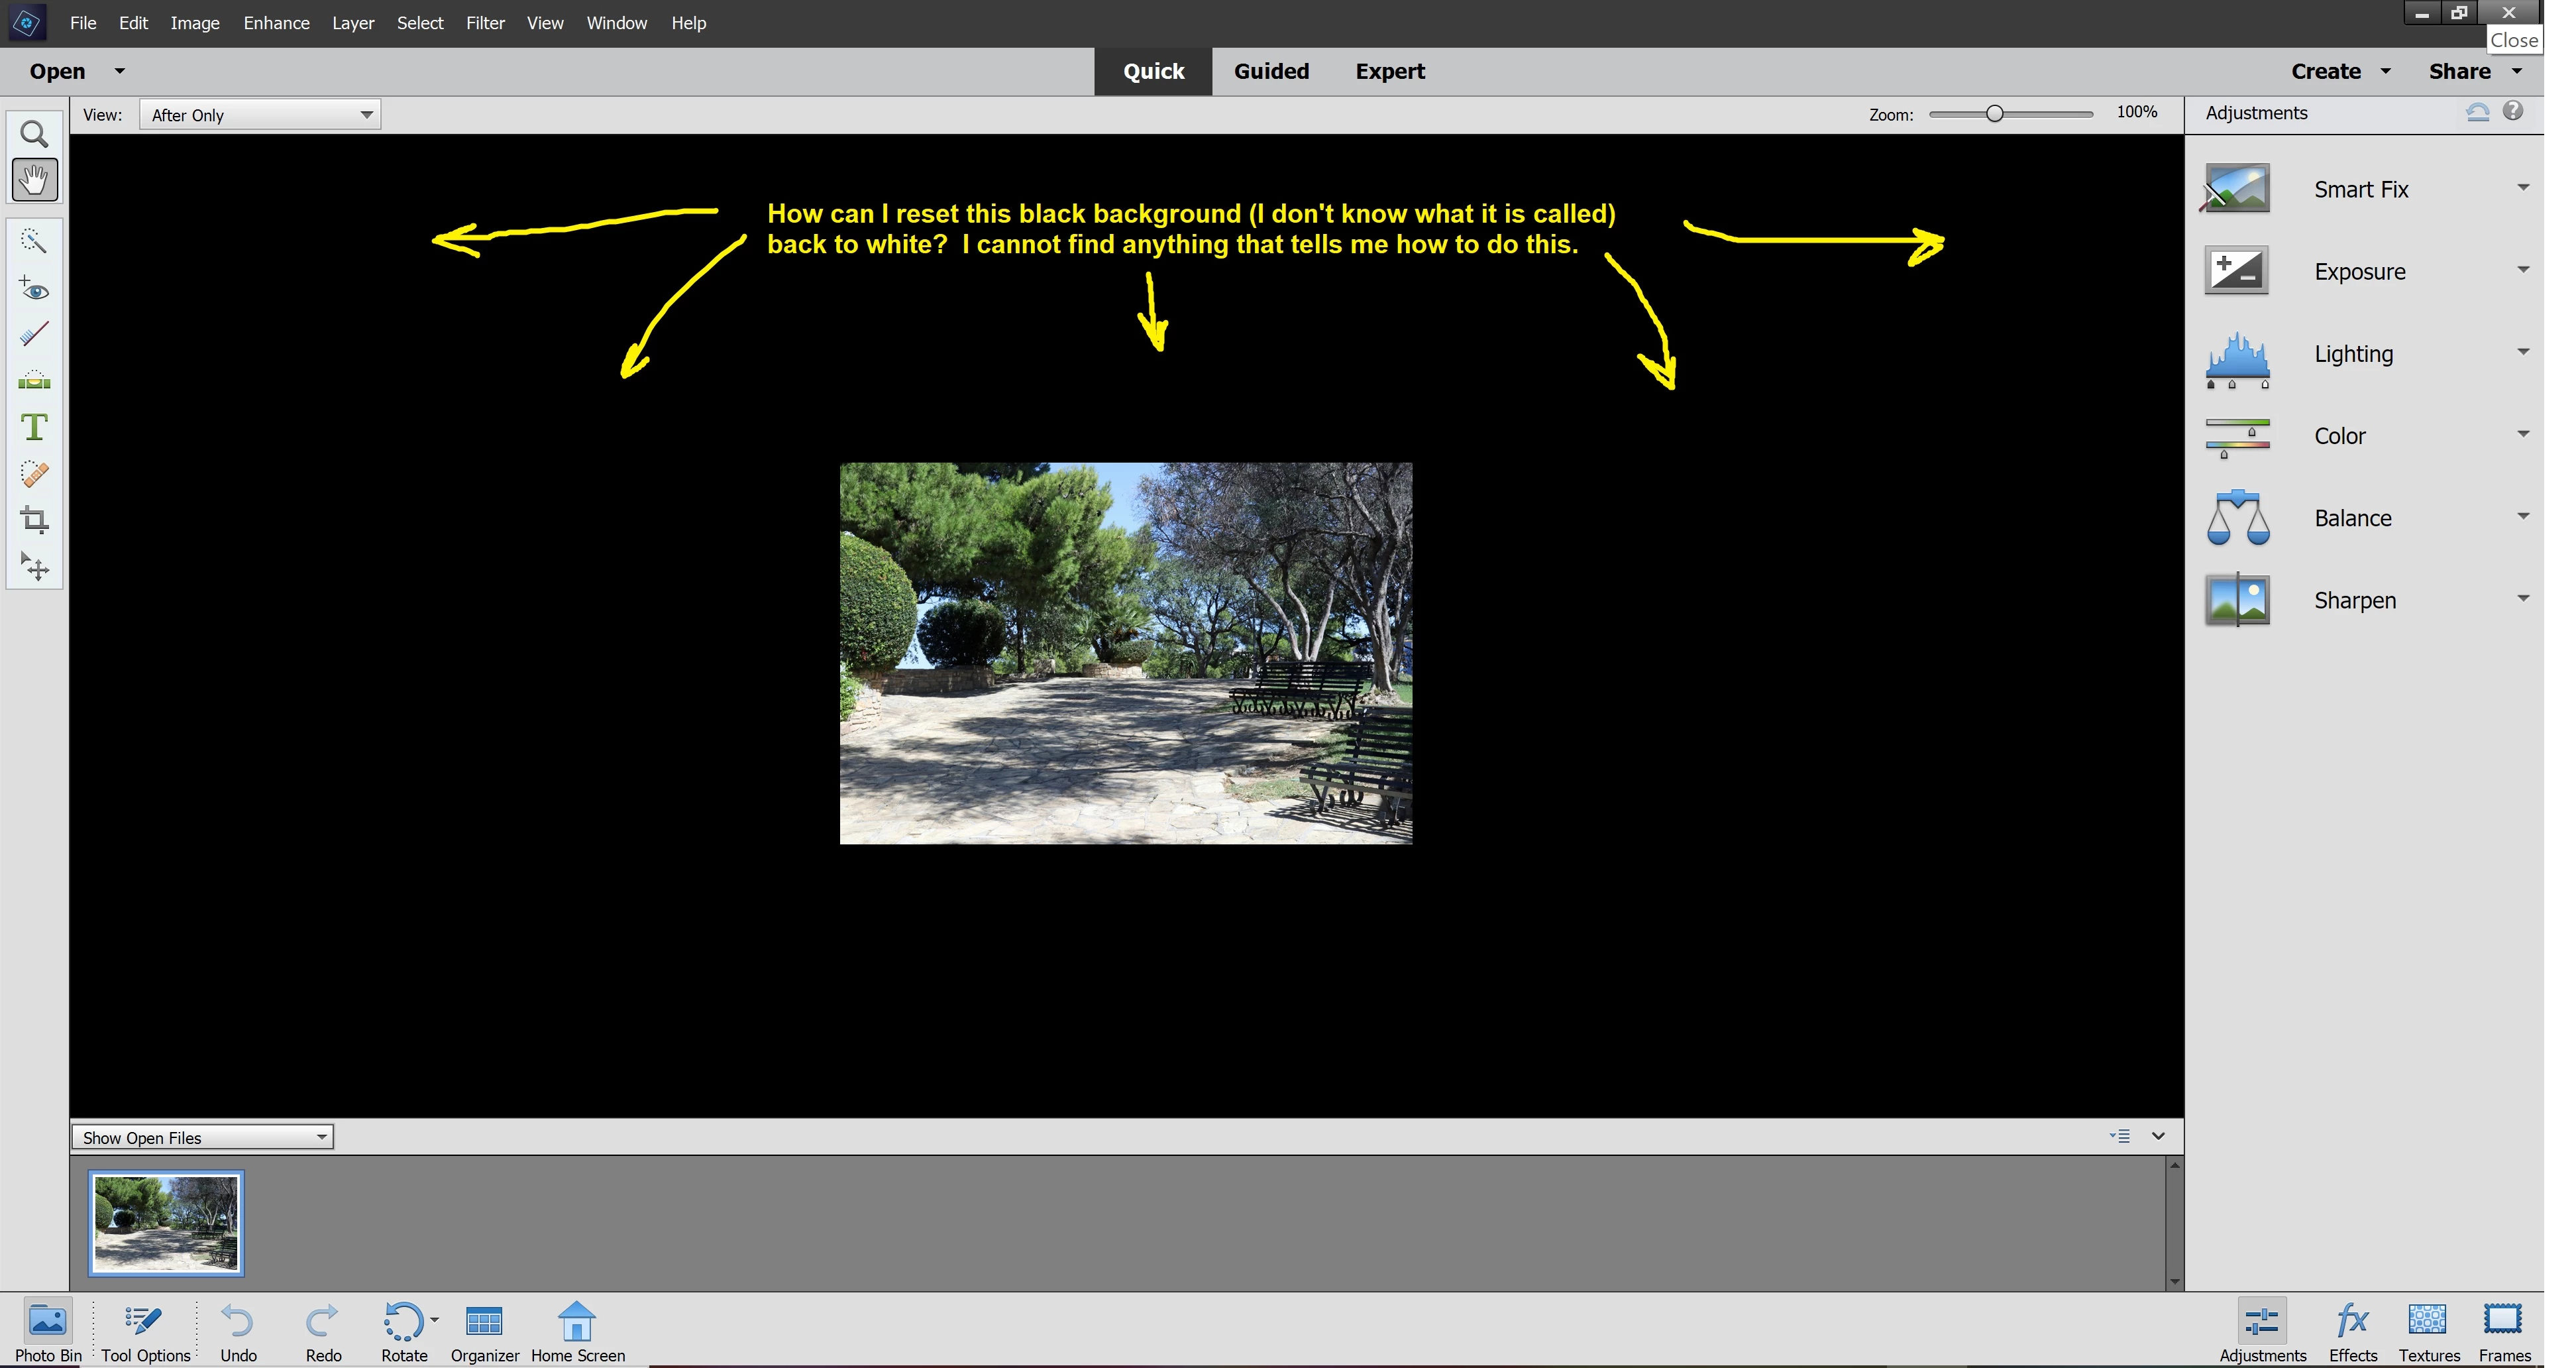The image size is (2576, 1368).
Task: Select the Text tool
Action: point(34,427)
